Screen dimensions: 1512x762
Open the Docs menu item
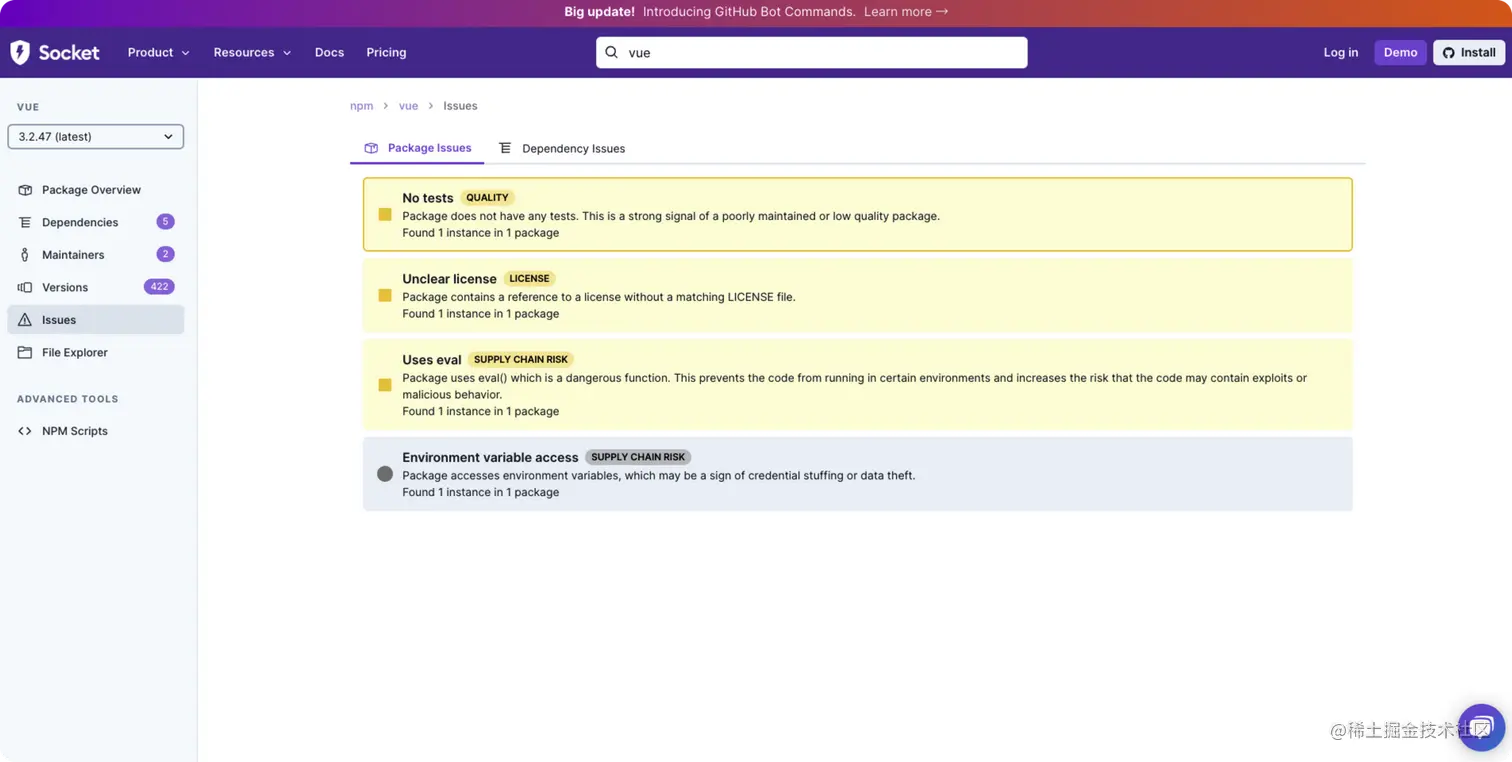[x=329, y=52]
